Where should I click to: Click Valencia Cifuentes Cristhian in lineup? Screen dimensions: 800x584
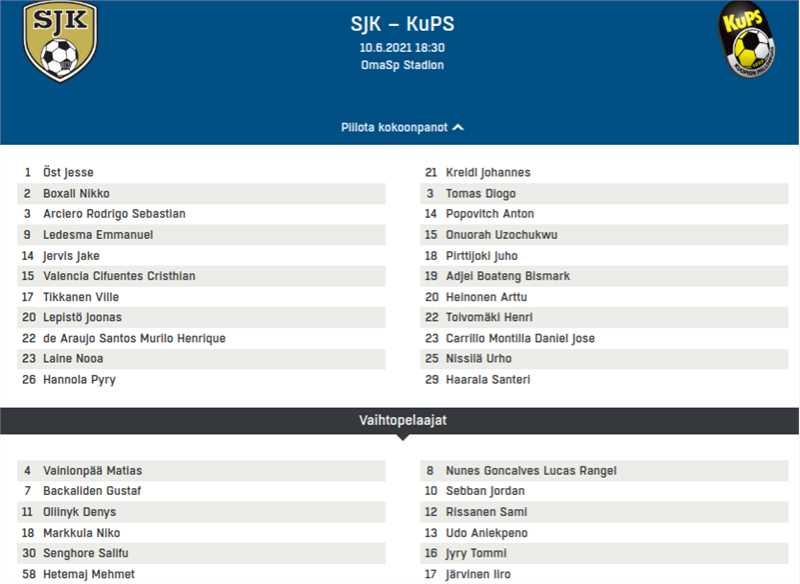click(x=119, y=276)
